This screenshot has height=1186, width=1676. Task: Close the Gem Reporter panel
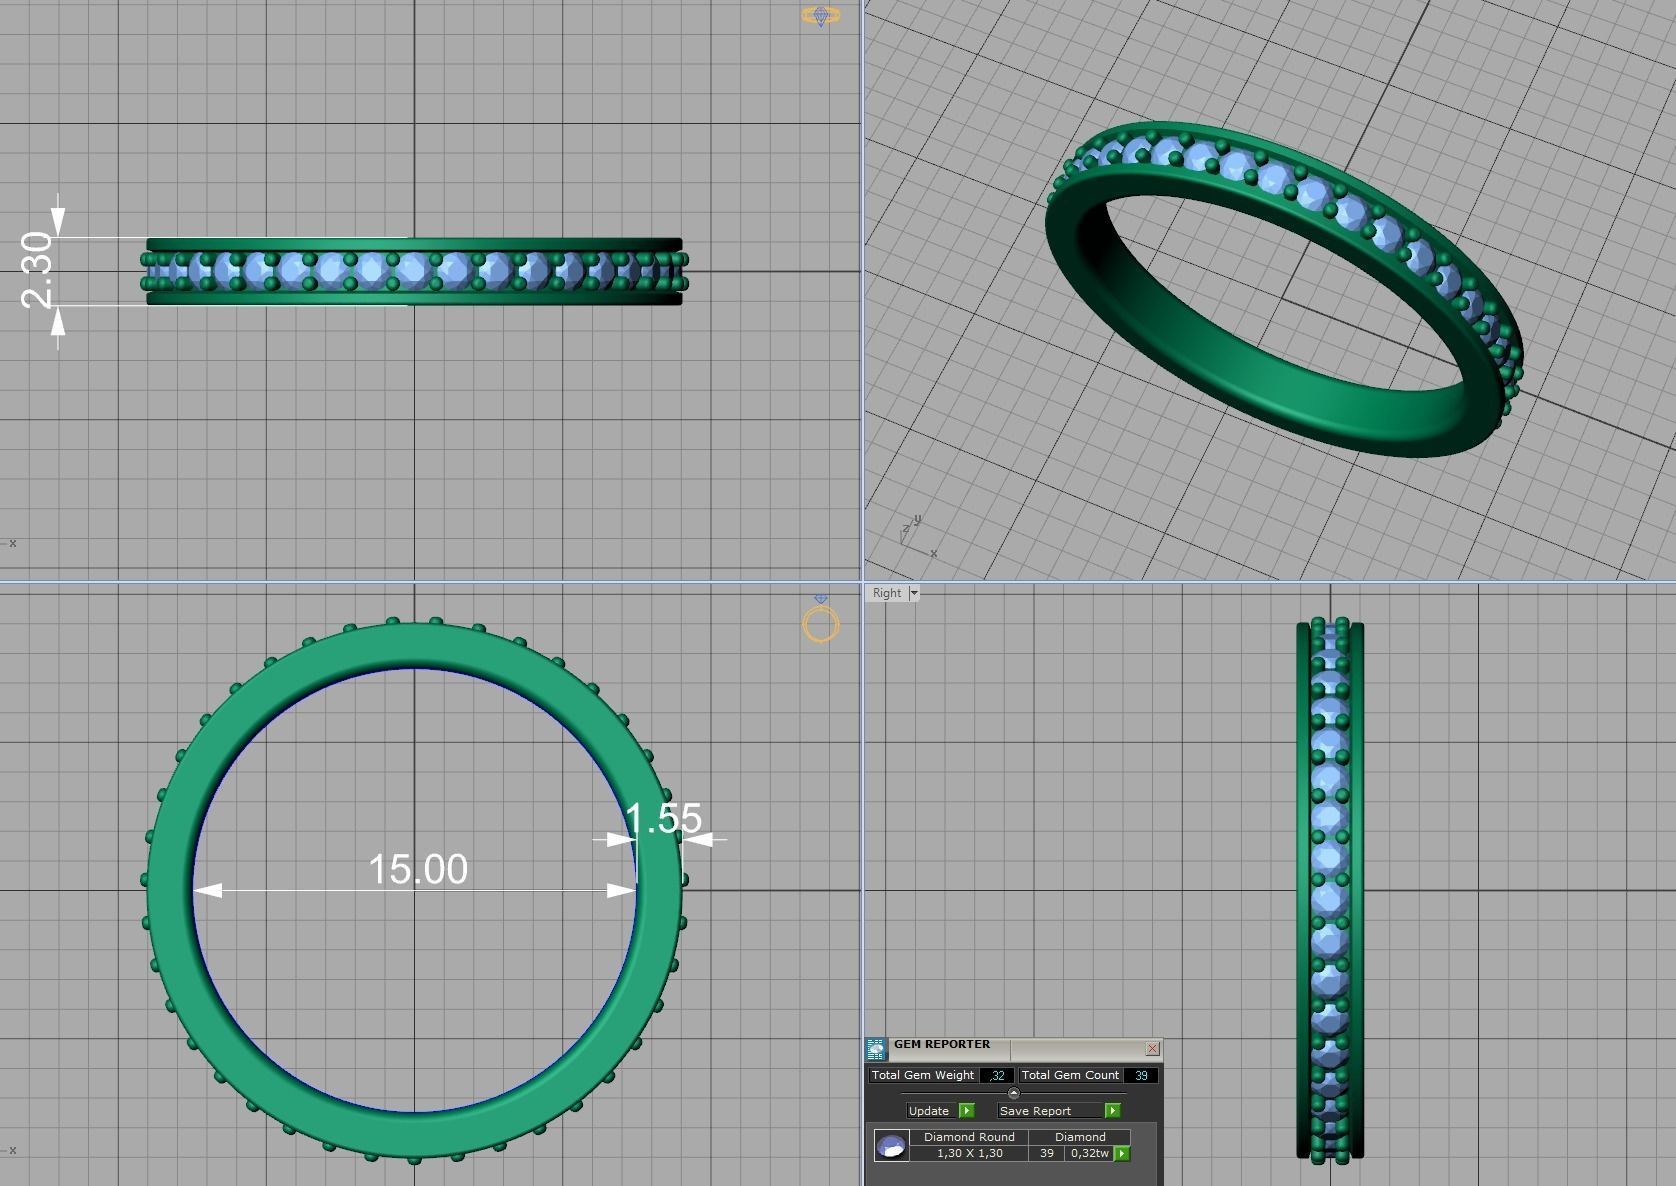(x=1153, y=1048)
